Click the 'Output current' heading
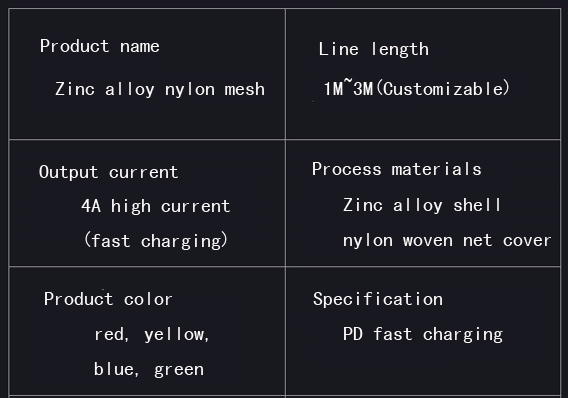568x398 pixels. (108, 172)
